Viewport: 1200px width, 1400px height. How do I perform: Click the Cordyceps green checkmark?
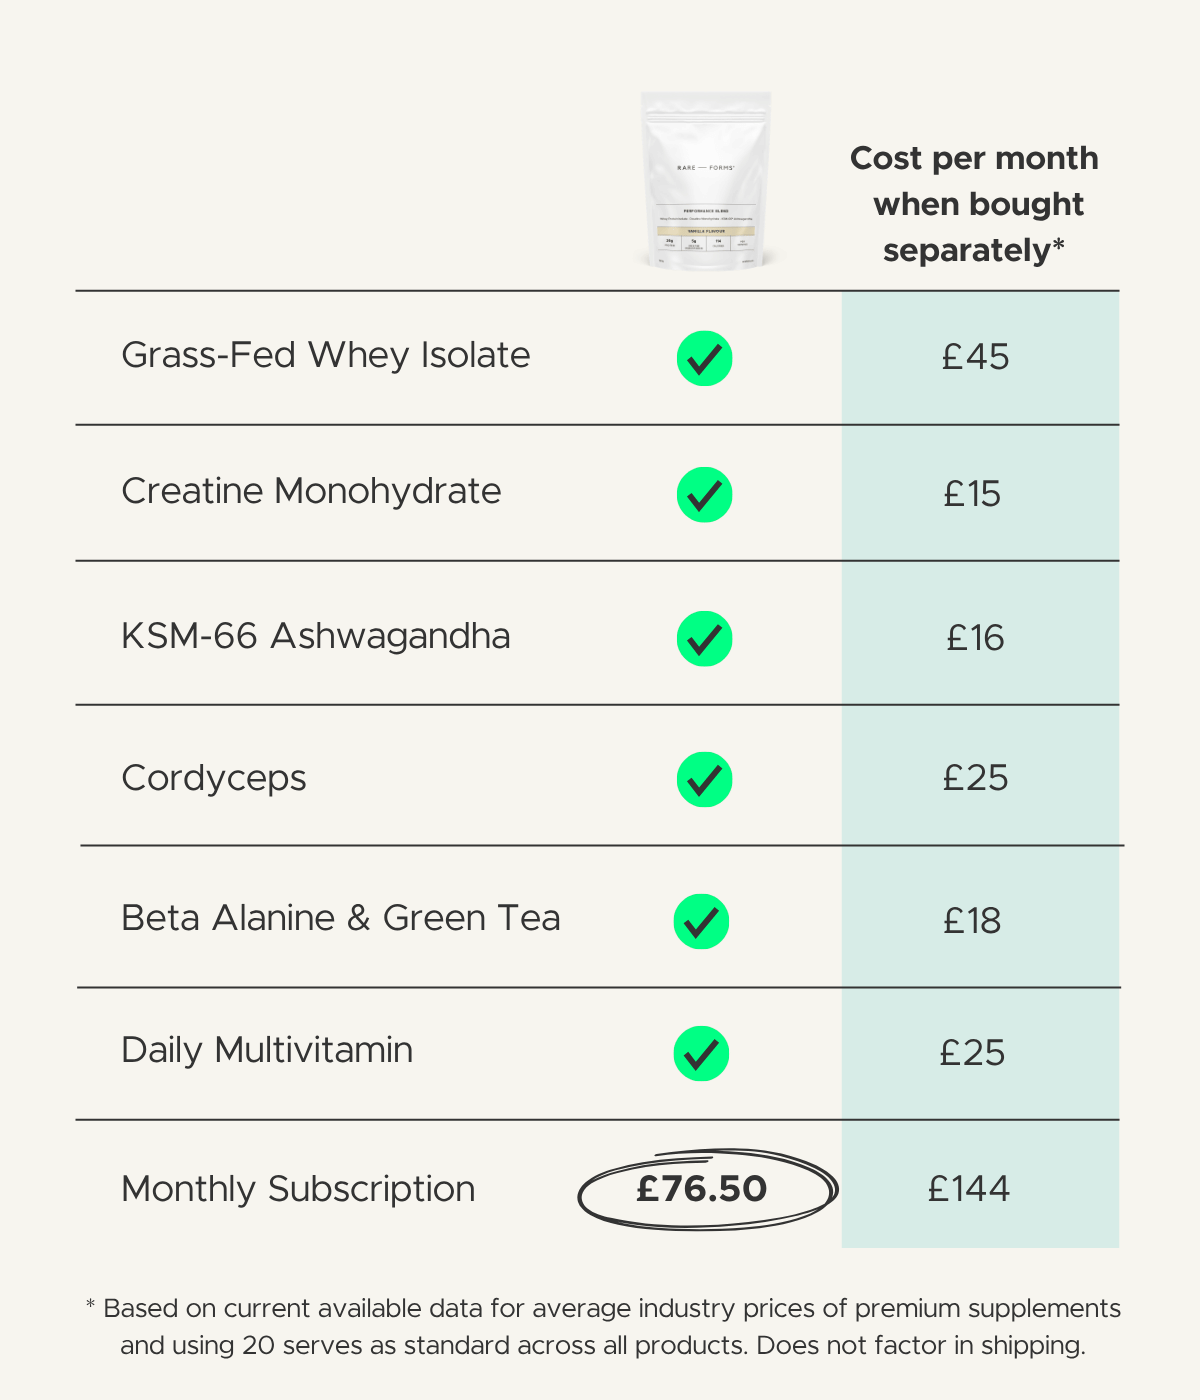tap(704, 779)
